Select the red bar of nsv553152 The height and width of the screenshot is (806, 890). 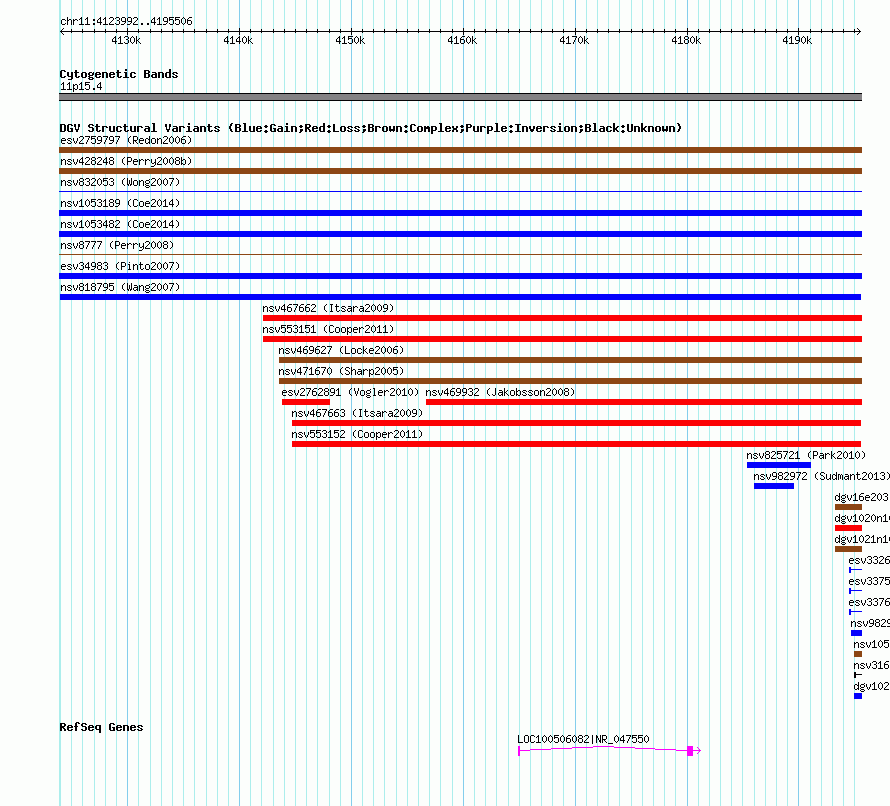(577, 444)
